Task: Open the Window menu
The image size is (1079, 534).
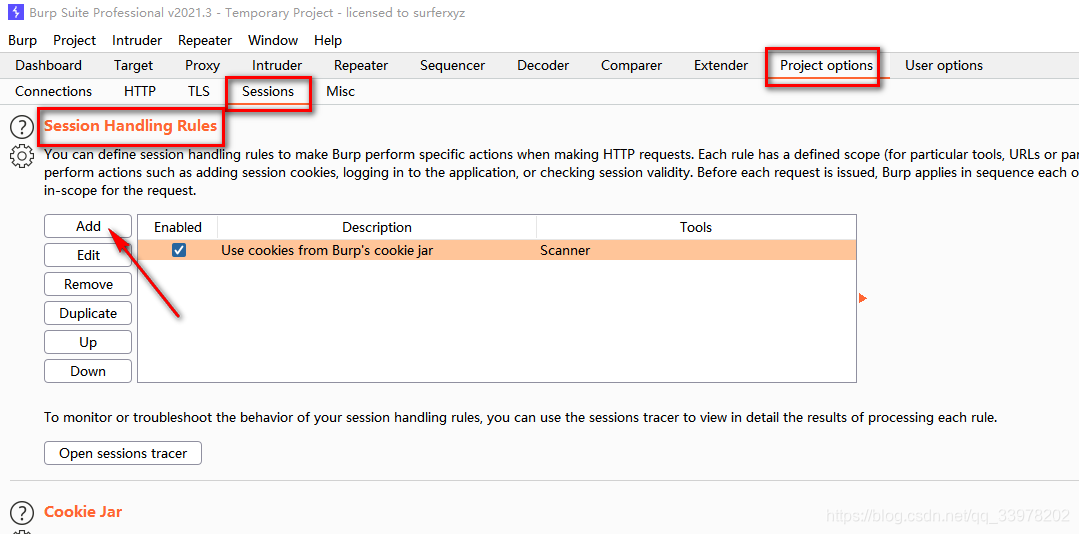Action: click(x=273, y=41)
